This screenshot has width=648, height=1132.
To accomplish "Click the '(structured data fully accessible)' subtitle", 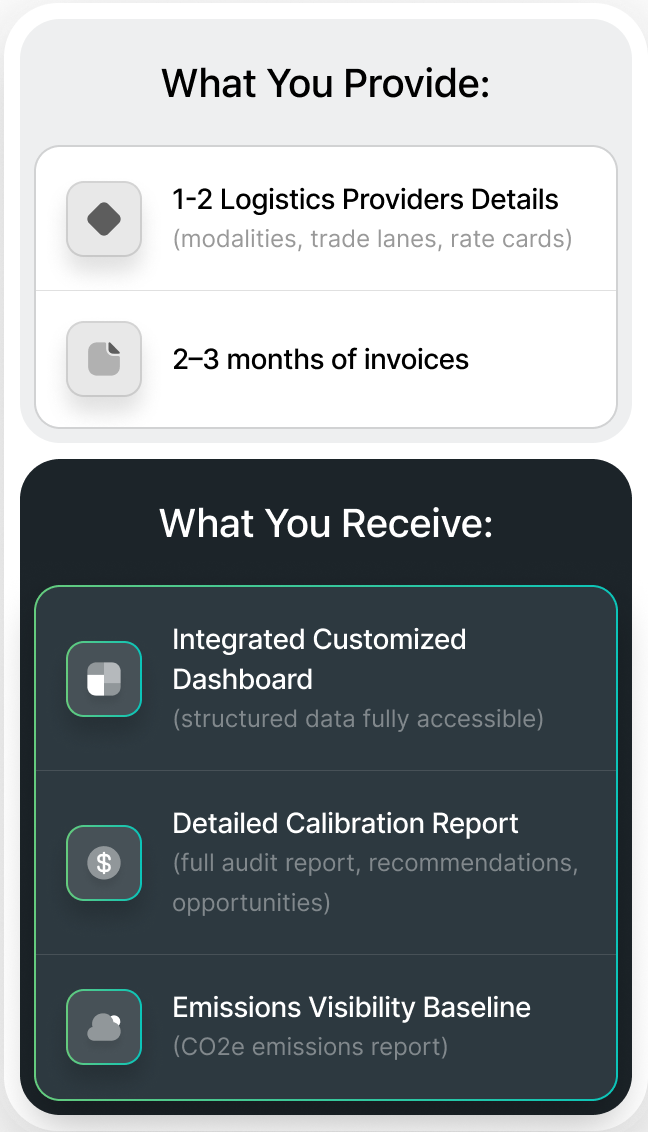I will click(358, 719).
